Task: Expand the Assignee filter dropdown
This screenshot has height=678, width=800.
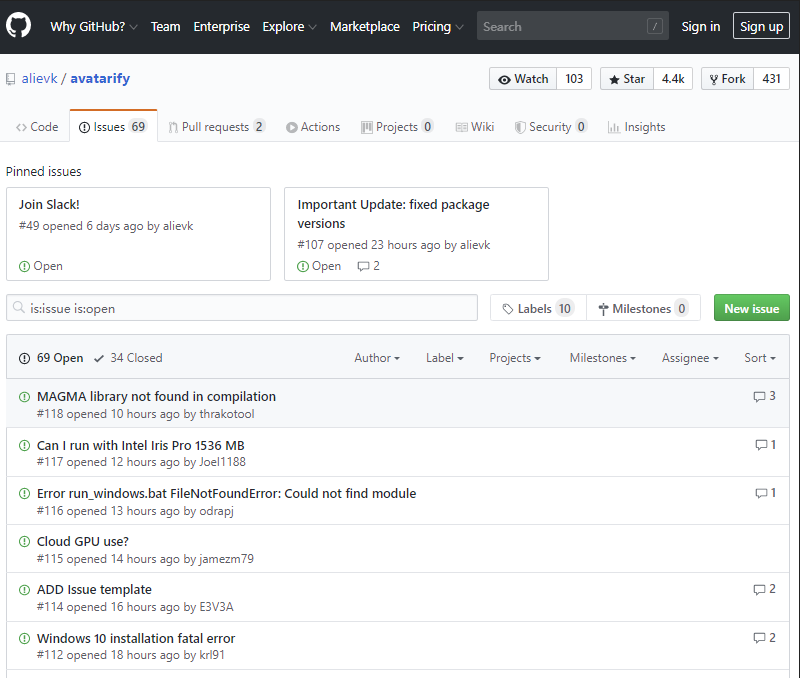Action: [690, 358]
